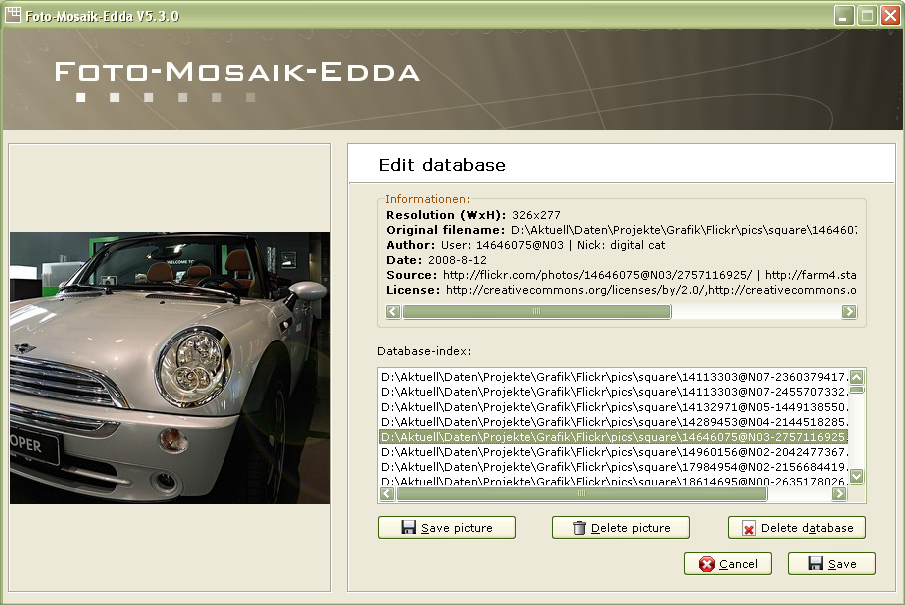
Task: Click Informationen horizontal scrollbar thumb
Action: tap(537, 312)
